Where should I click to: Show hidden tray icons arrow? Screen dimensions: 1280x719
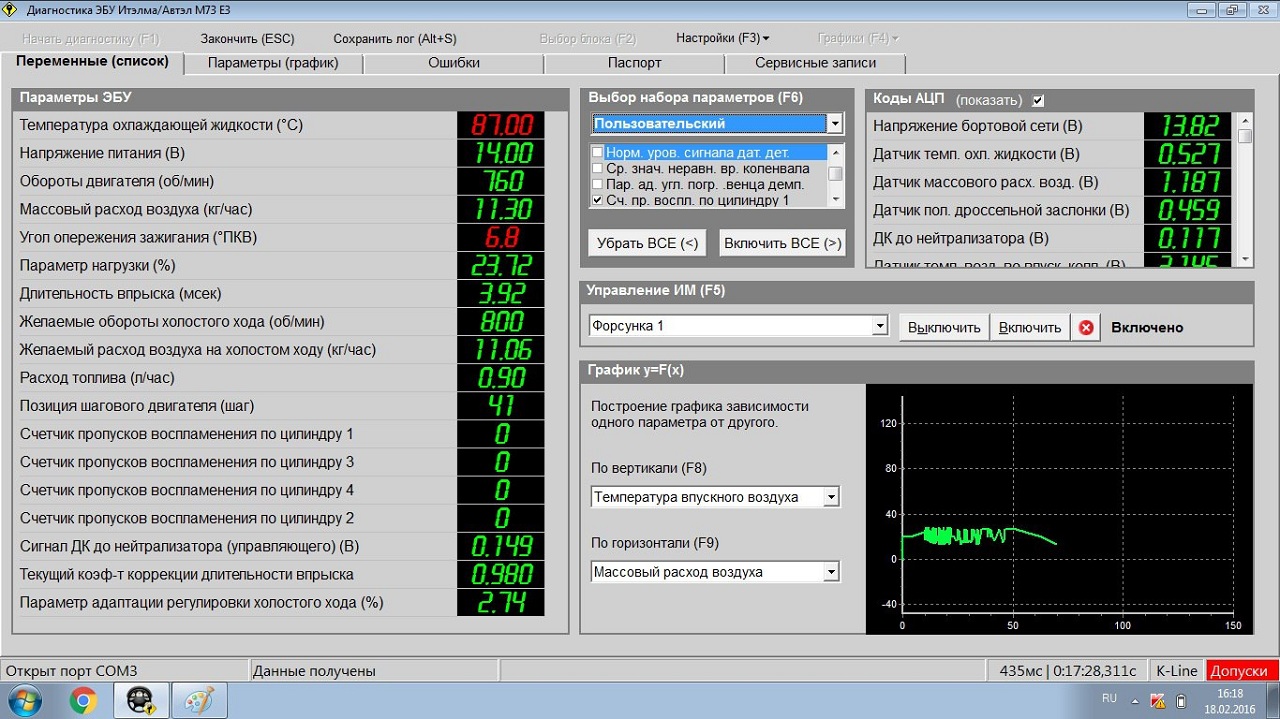point(1134,700)
